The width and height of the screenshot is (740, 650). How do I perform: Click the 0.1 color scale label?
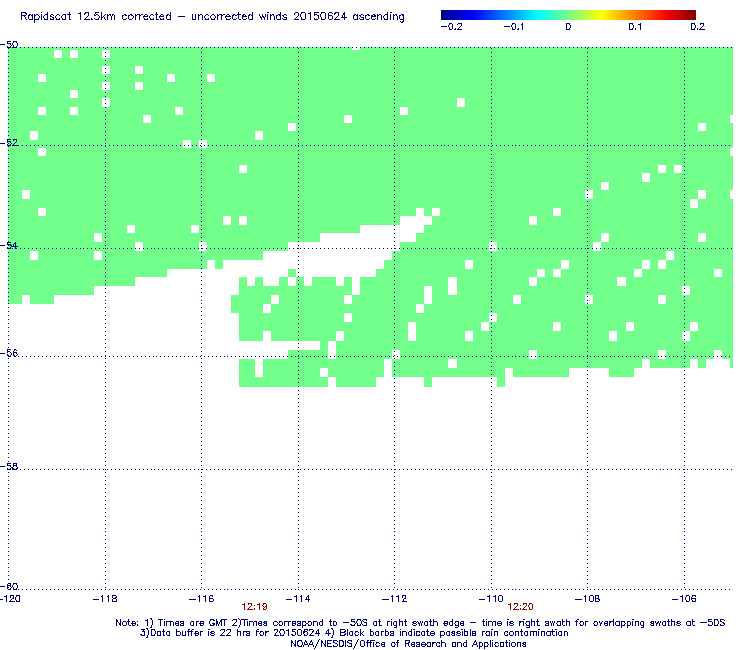pos(635,27)
